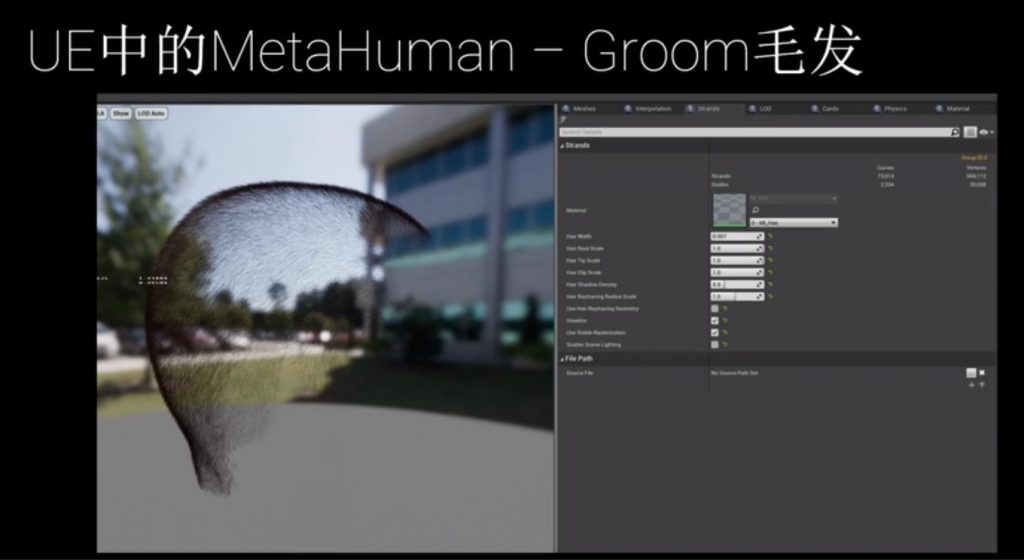This screenshot has height=560, width=1024.
Task: Reset Hair Tip Scale to default
Action: coord(771,260)
